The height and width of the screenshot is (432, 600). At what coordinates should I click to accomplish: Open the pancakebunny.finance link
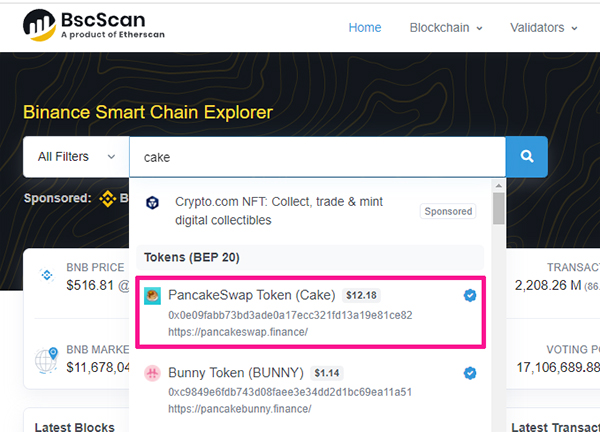coord(240,409)
